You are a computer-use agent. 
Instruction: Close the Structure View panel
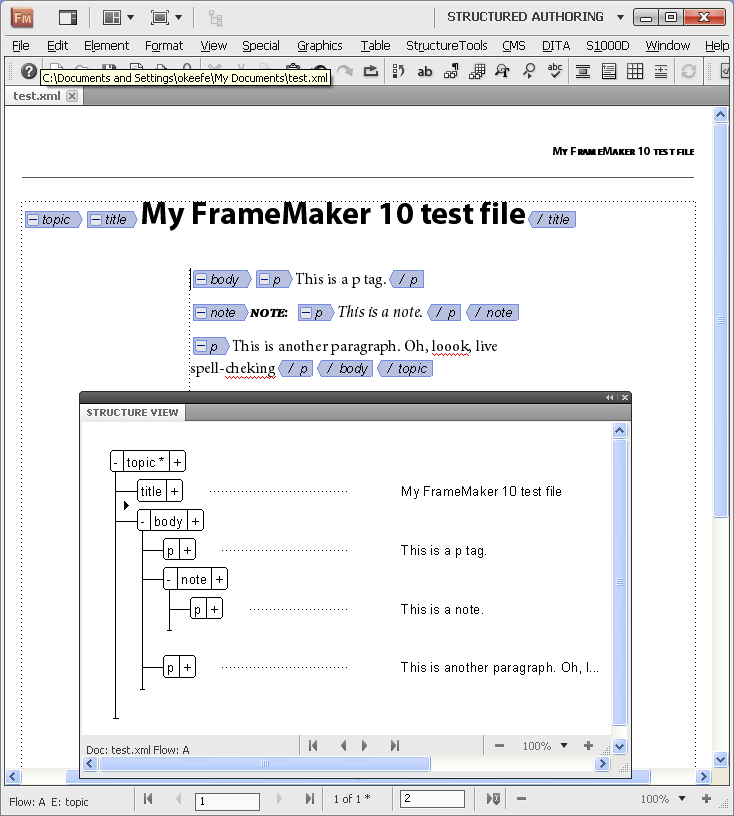coord(625,398)
